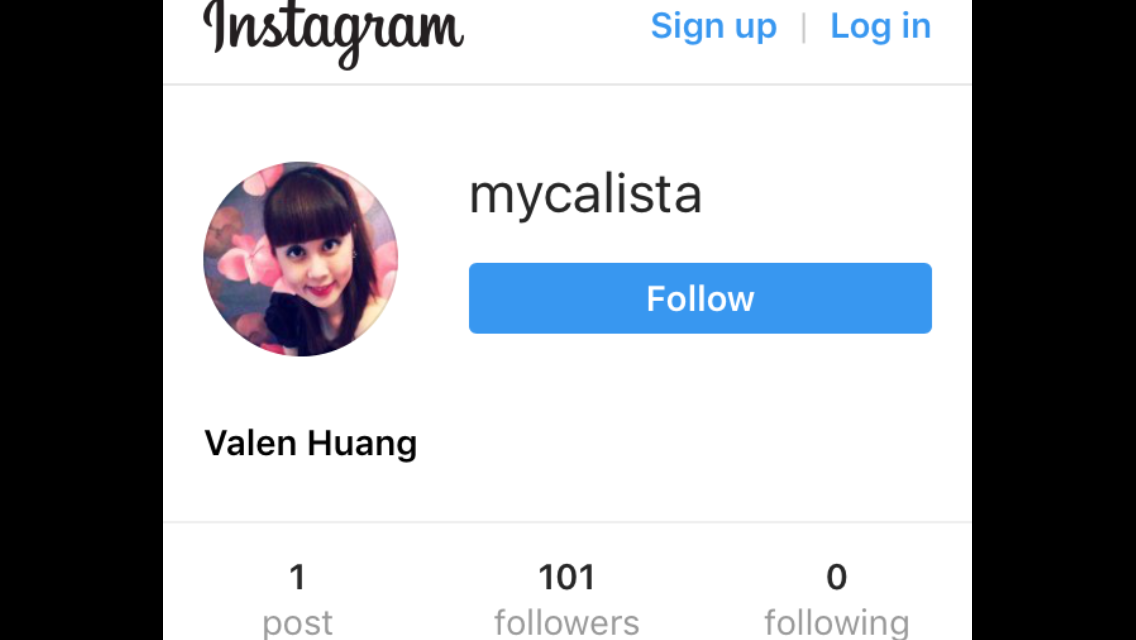Click the separator between Sign up and Log in
This screenshot has width=1136, height=640.
point(803,28)
